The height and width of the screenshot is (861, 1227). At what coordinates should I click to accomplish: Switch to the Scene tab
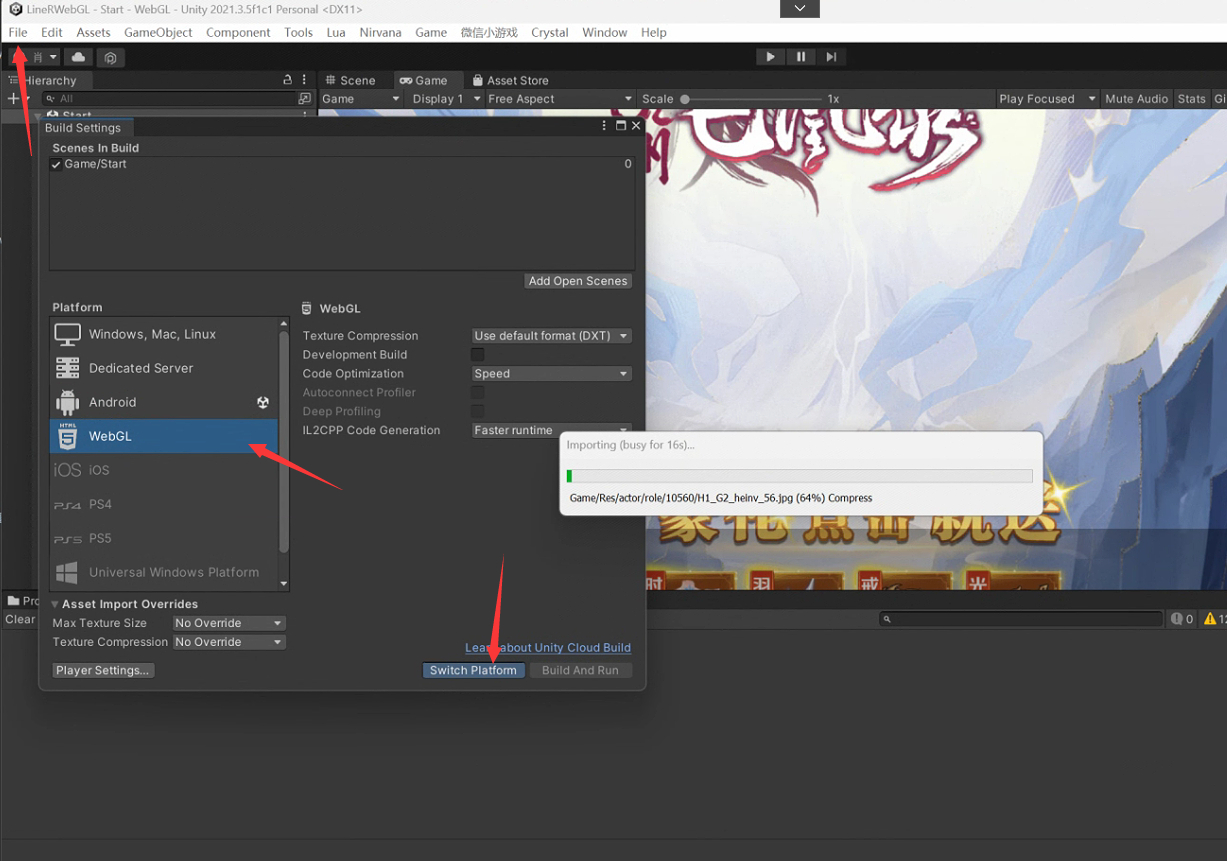click(x=350, y=80)
